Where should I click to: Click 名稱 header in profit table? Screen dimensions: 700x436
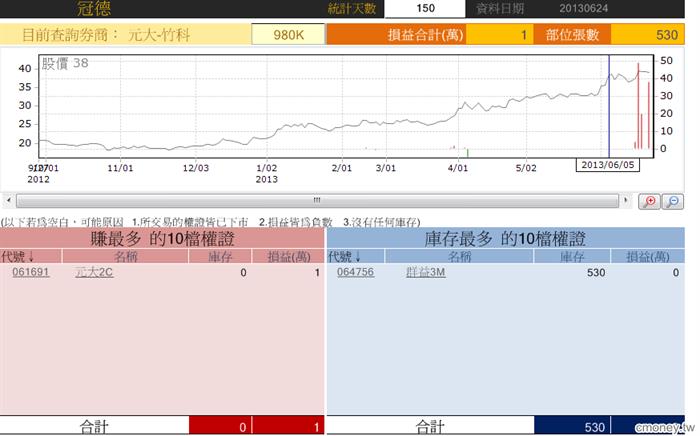[125, 257]
